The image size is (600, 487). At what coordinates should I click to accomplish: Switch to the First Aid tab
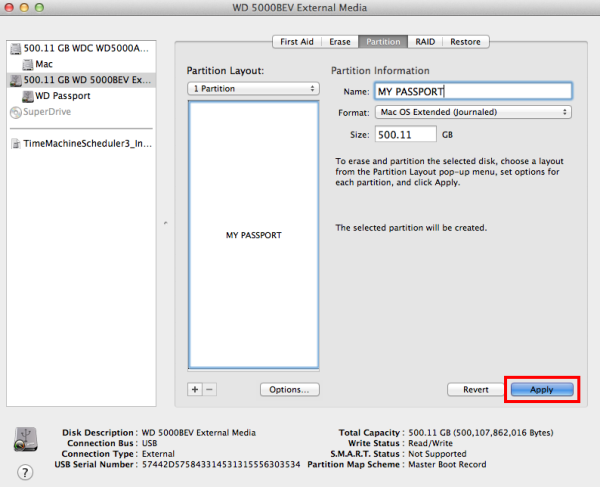pyautogui.click(x=299, y=42)
